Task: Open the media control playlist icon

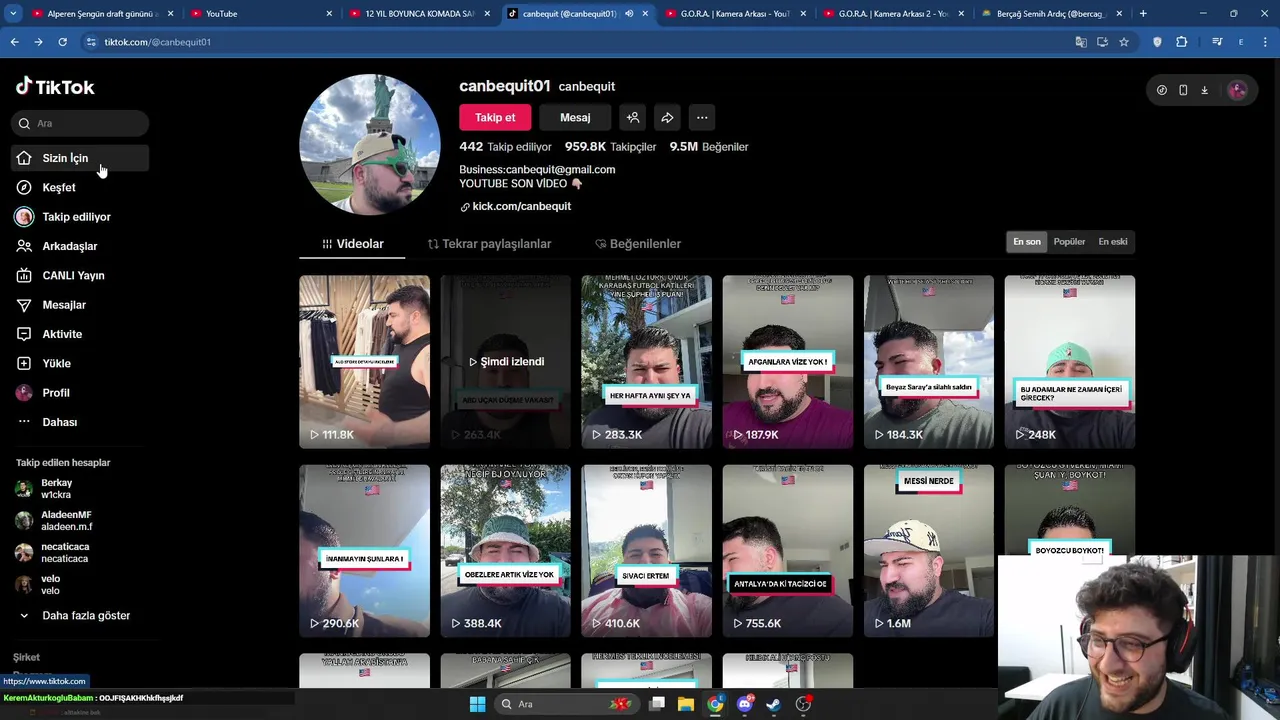Action: [x=1217, y=42]
